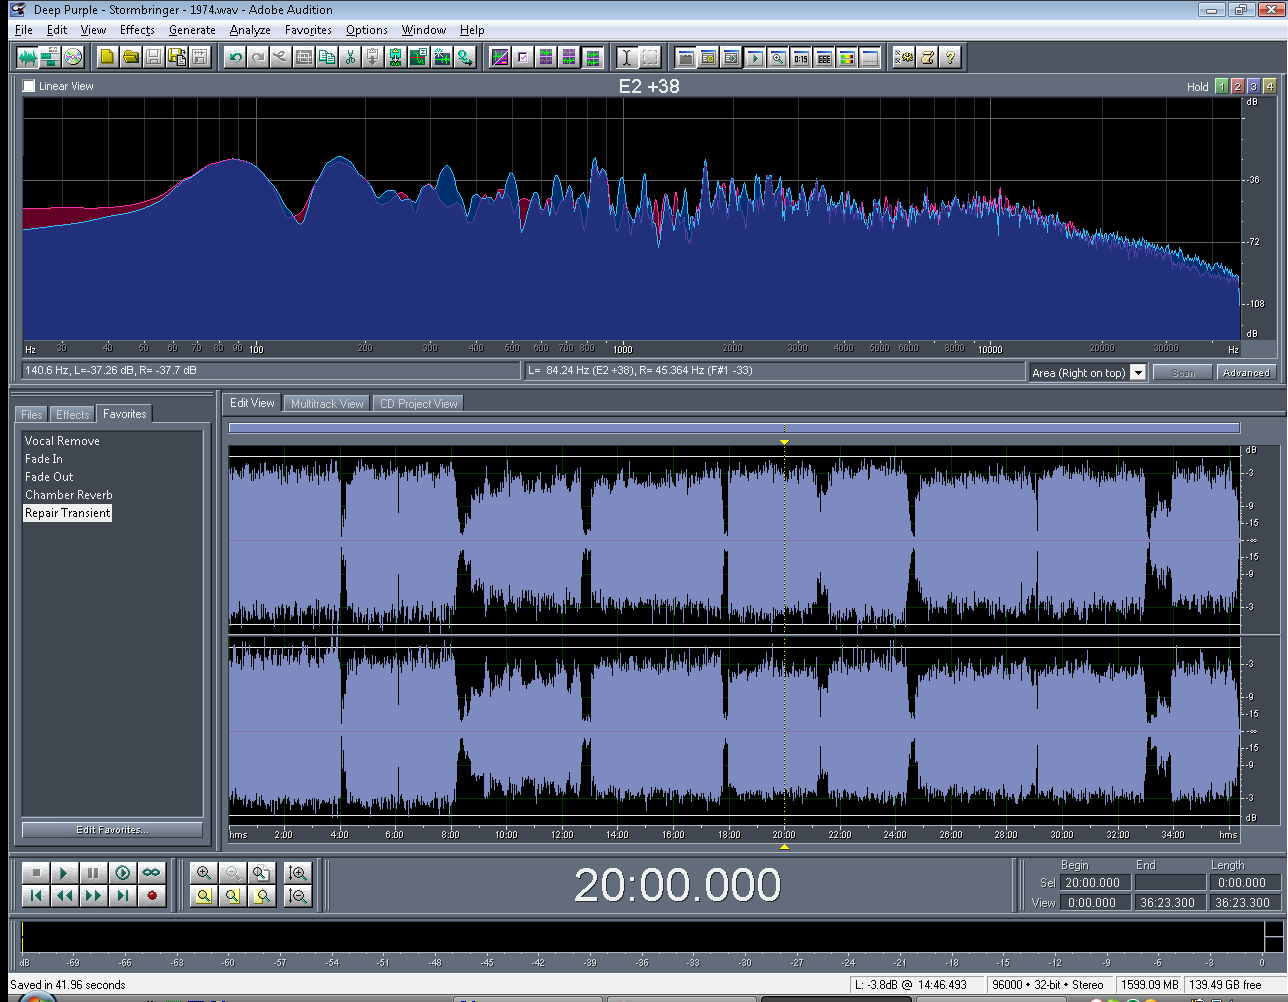Select Fade Out favorite
This screenshot has height=1002, width=1288.
tap(49, 477)
